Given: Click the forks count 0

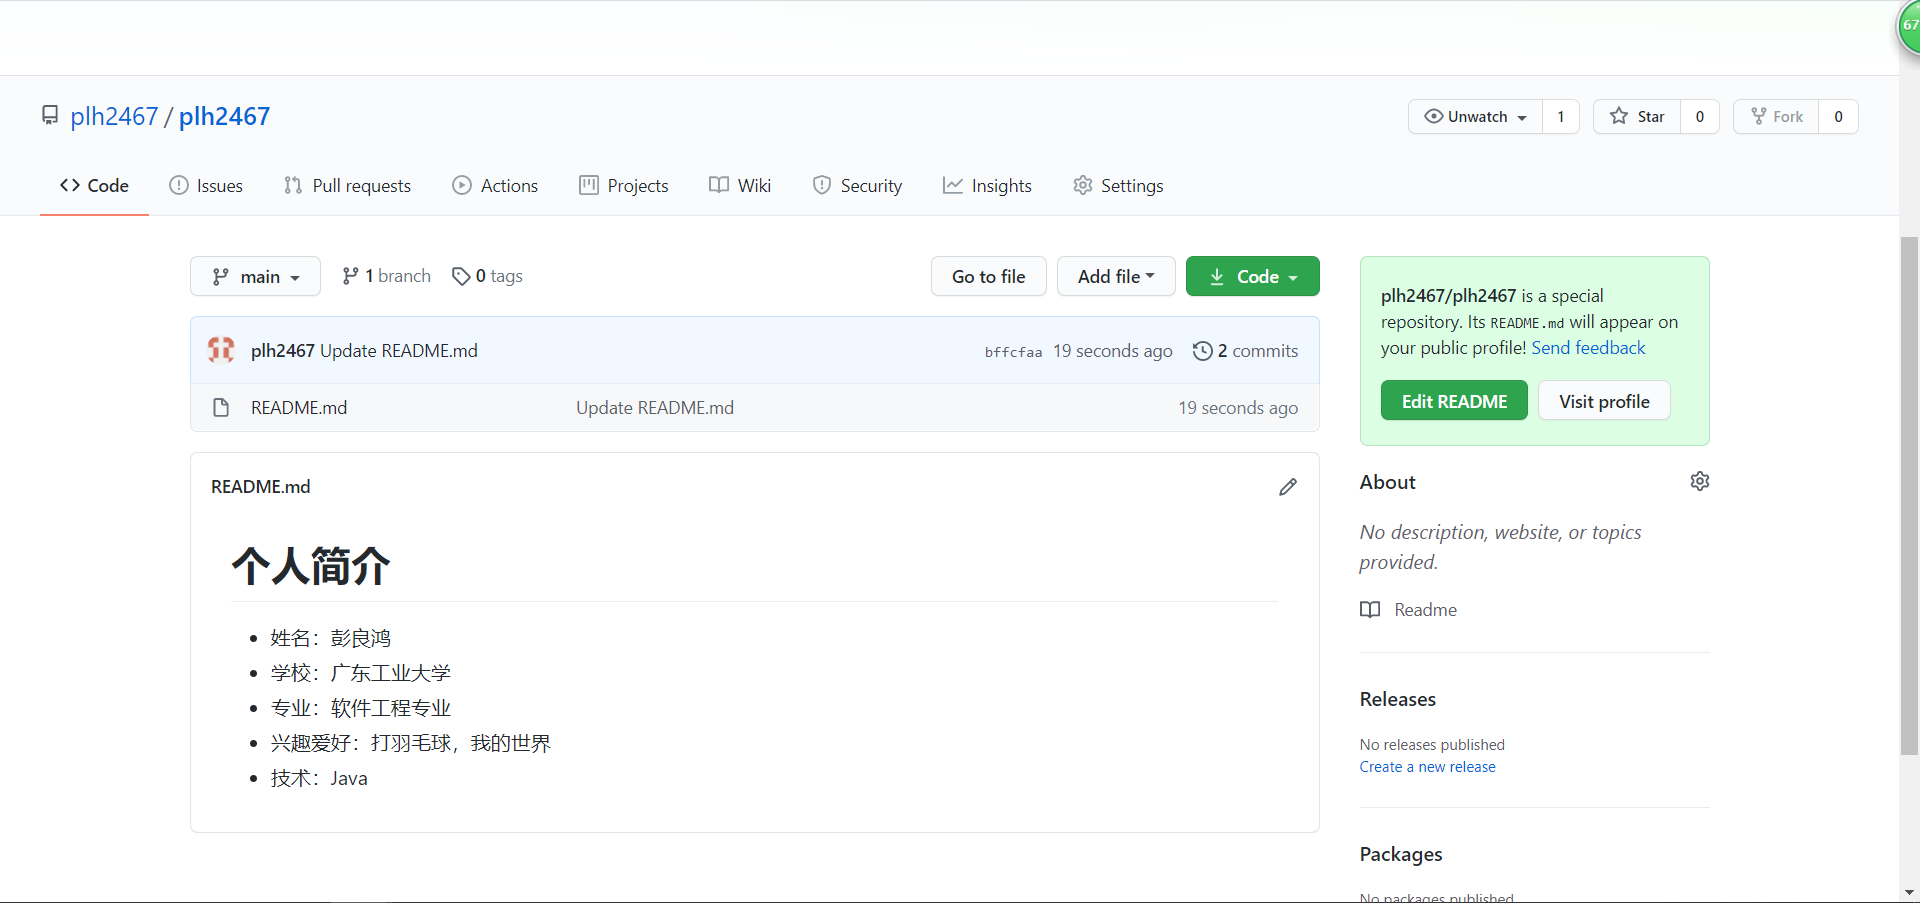Looking at the screenshot, I should 1838,116.
